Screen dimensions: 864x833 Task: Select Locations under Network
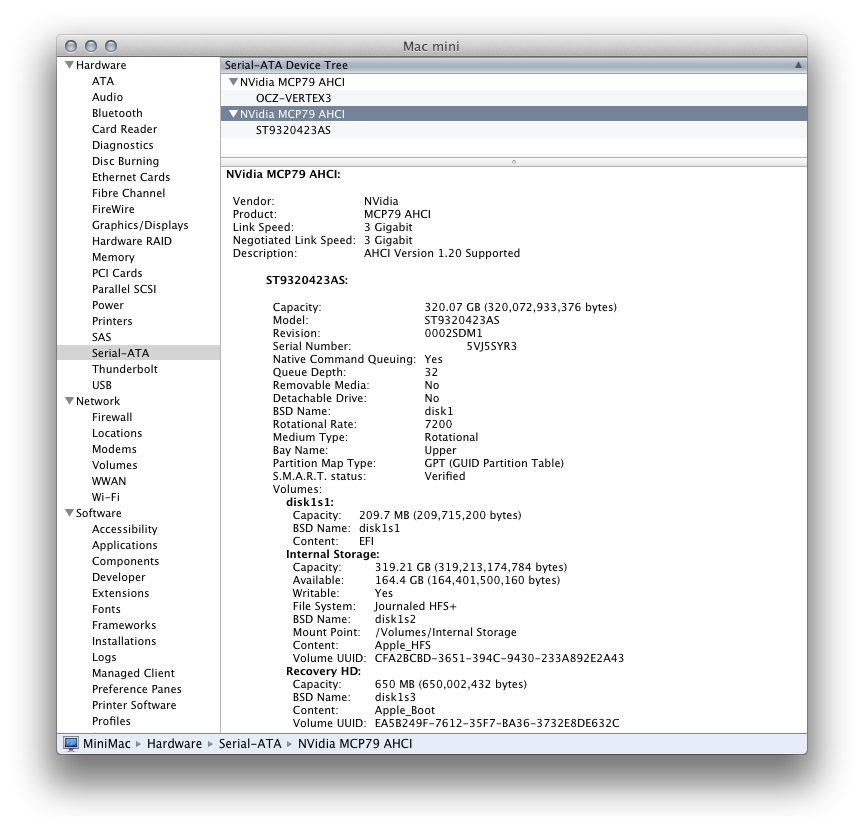(x=117, y=433)
